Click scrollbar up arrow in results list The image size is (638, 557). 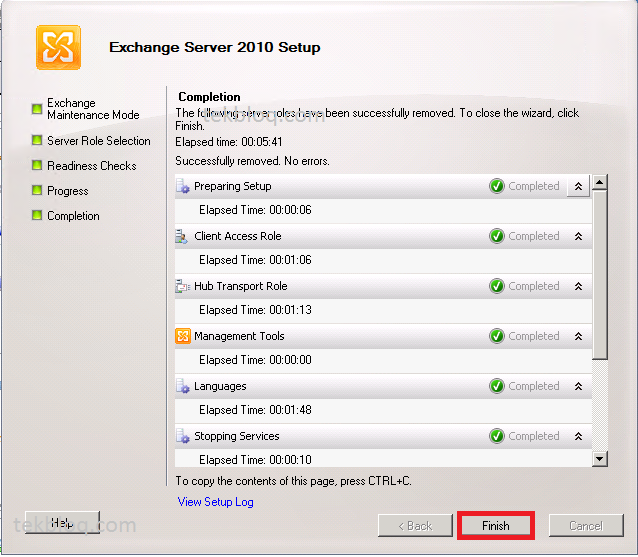pyautogui.click(x=600, y=182)
